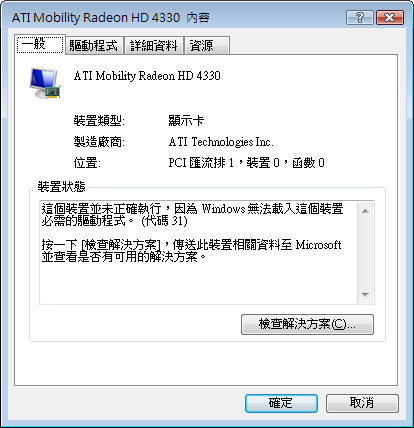
Task: Click the 顯示卡 device type value
Action: coord(186,121)
